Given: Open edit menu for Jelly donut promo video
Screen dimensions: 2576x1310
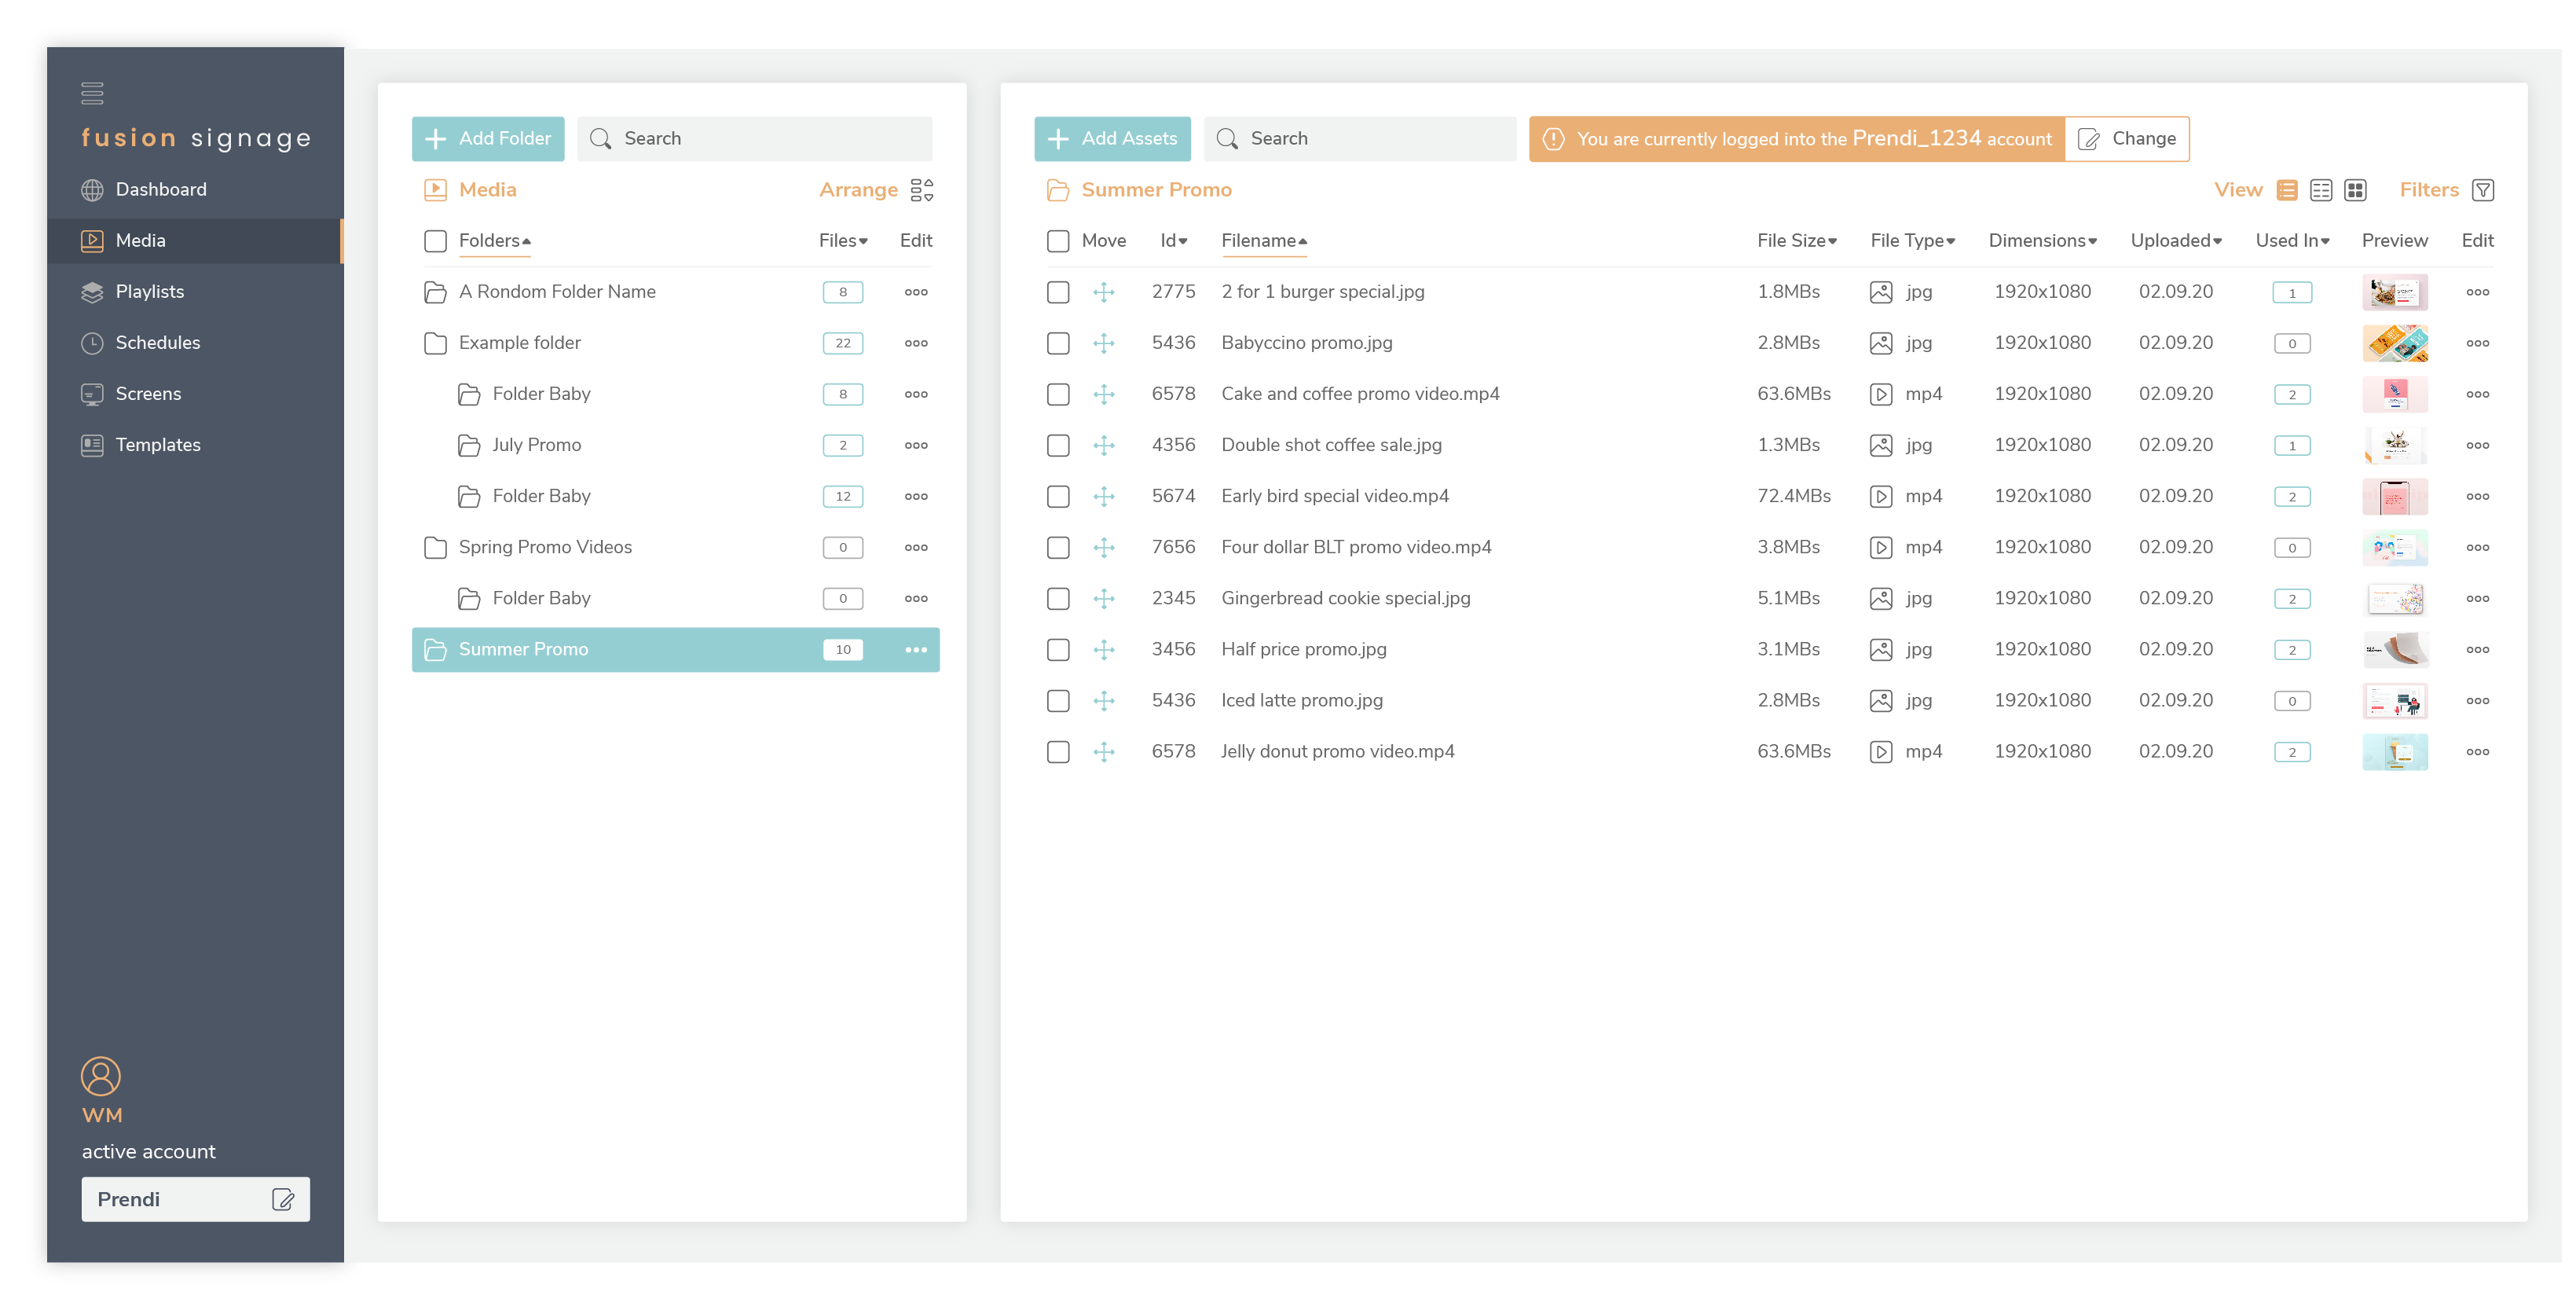Looking at the screenshot, I should tap(2477, 752).
